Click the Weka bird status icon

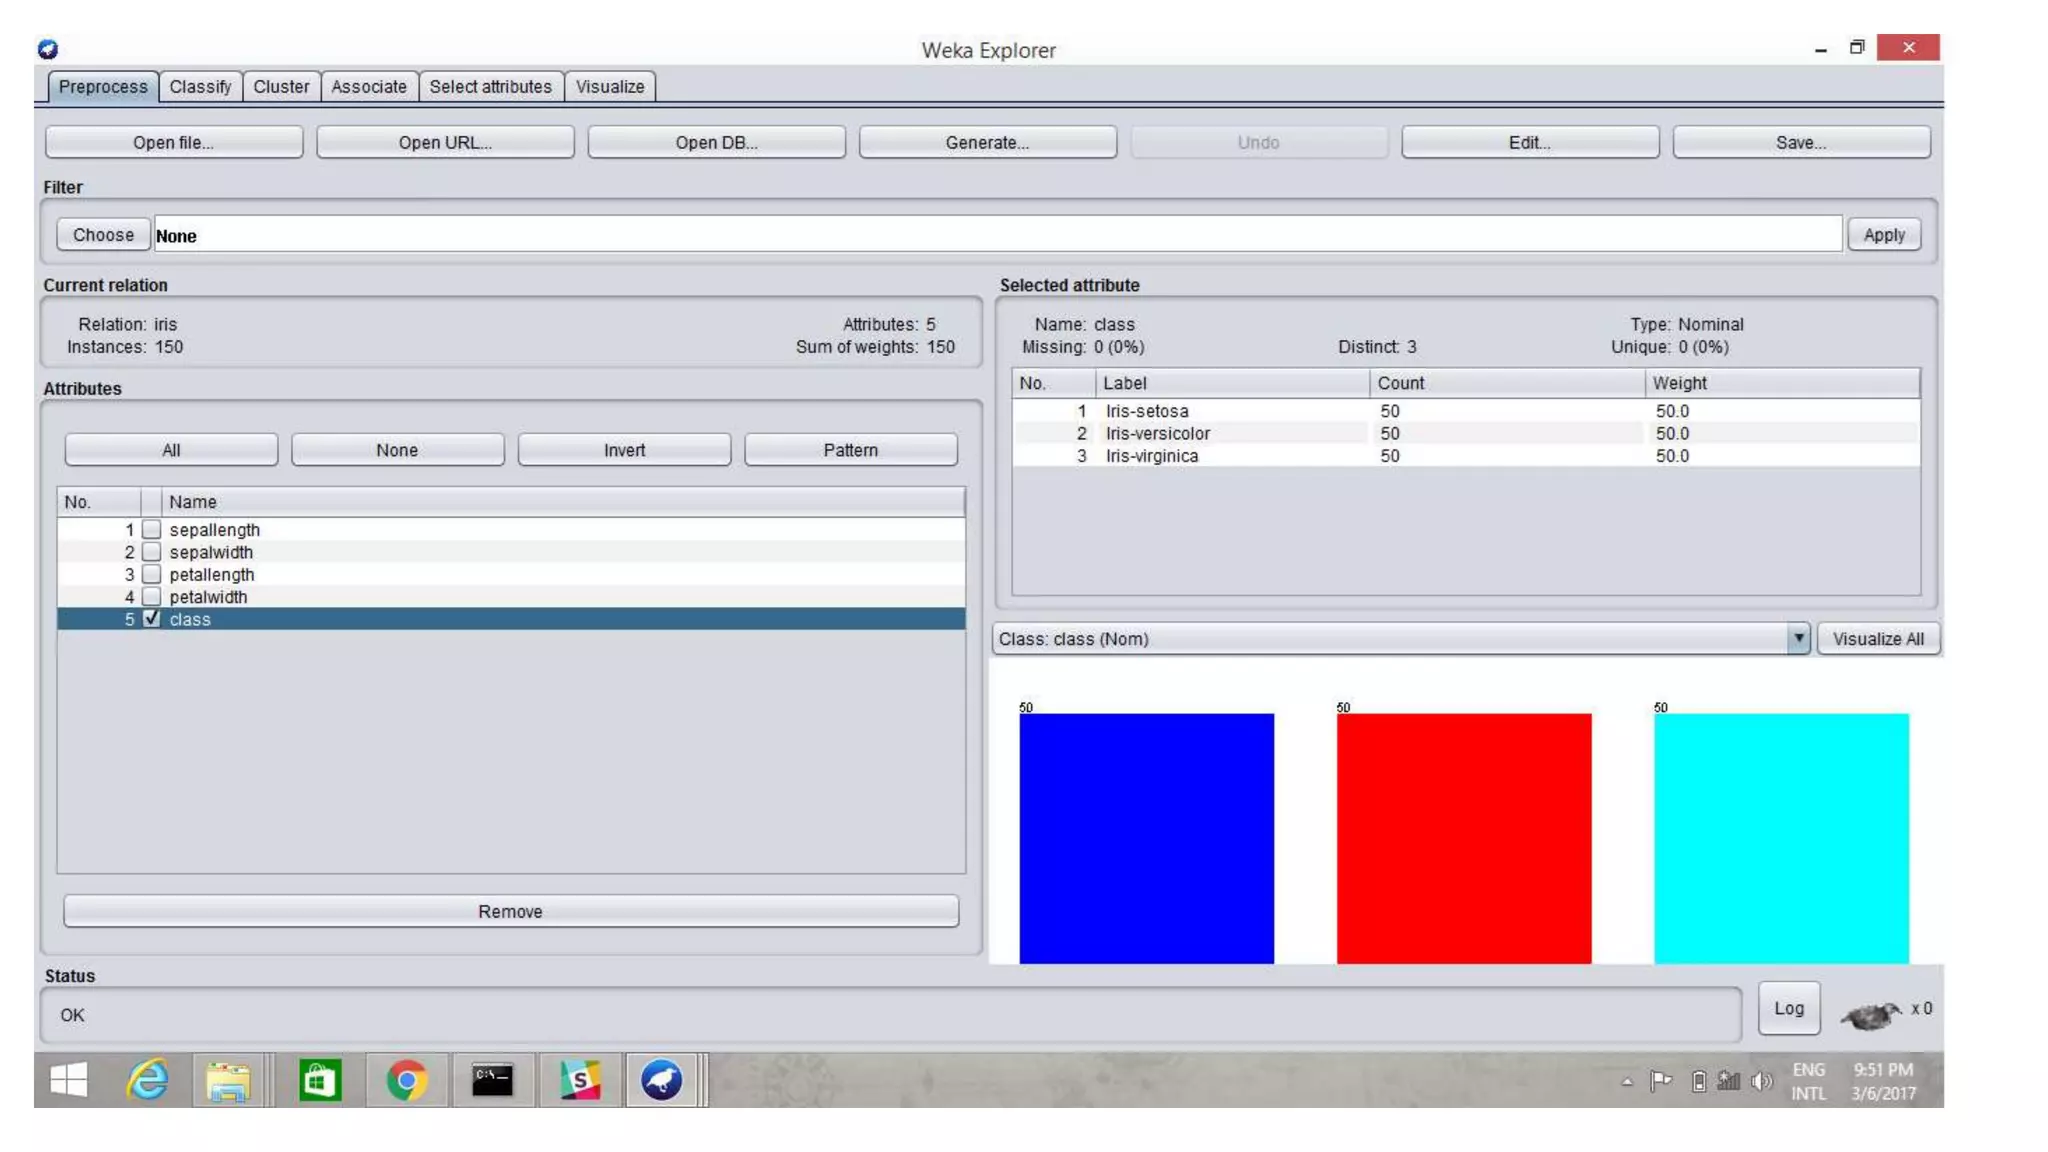[1871, 1014]
